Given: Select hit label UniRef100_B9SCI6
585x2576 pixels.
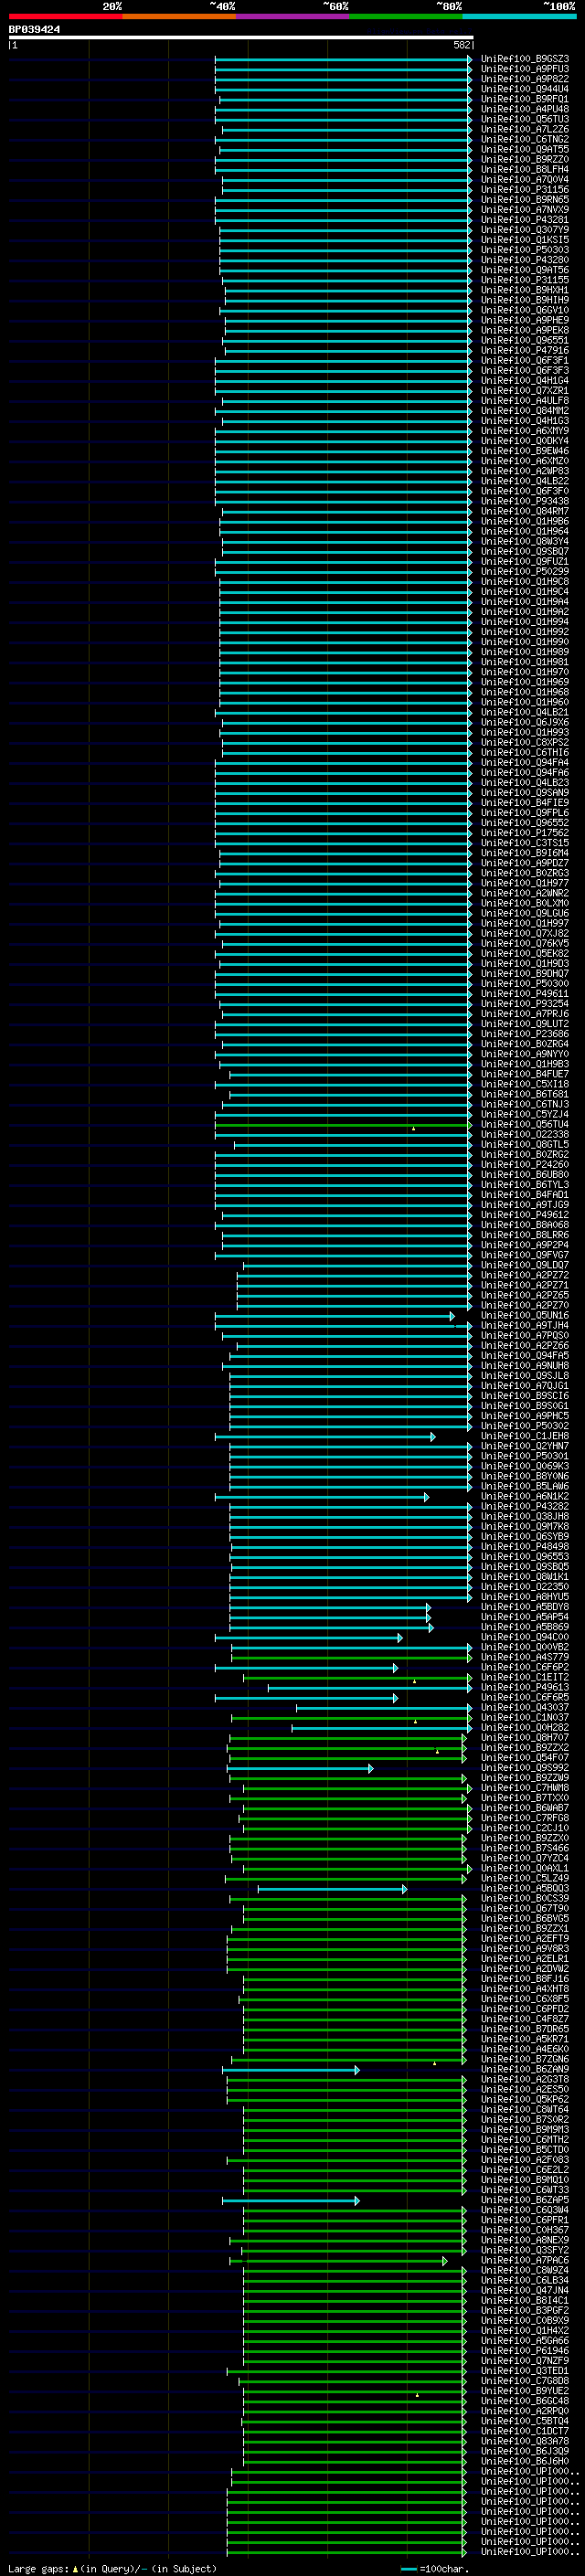Looking at the screenshot, I should [x=525, y=1395].
